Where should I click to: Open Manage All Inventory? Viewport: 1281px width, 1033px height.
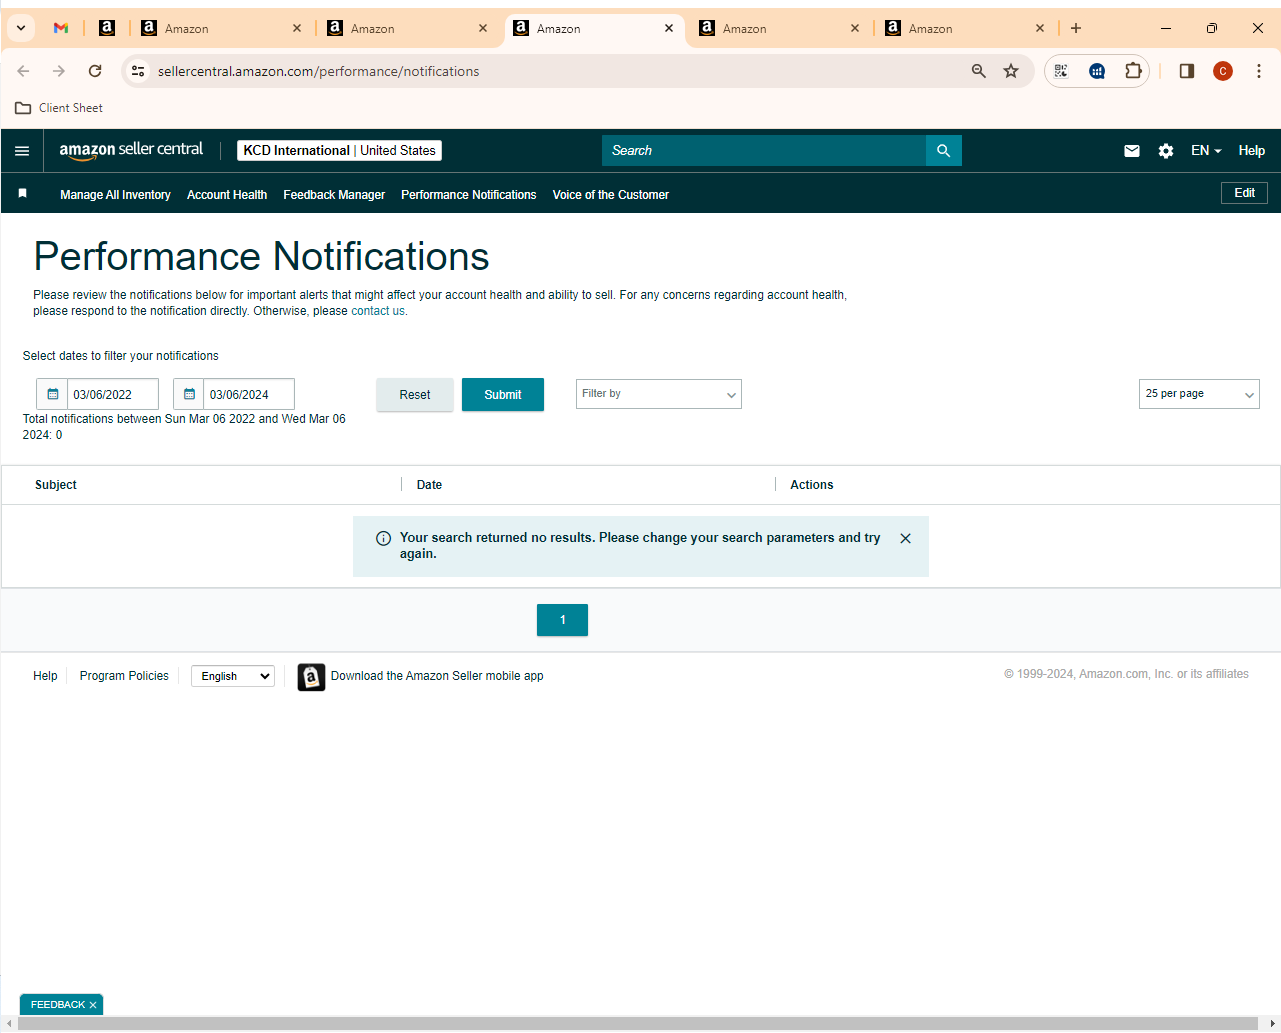(x=115, y=195)
